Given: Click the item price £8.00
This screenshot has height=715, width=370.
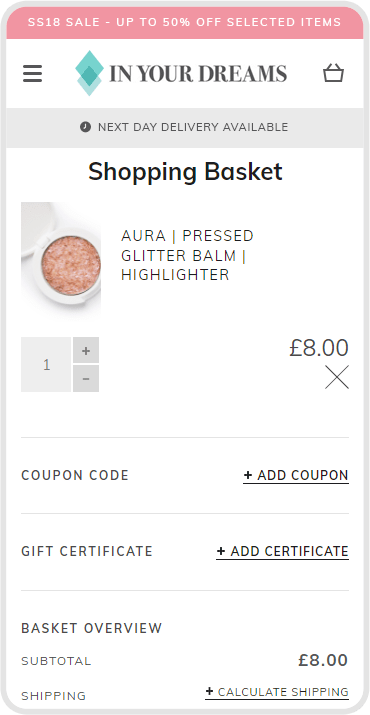Looking at the screenshot, I should pos(319,348).
